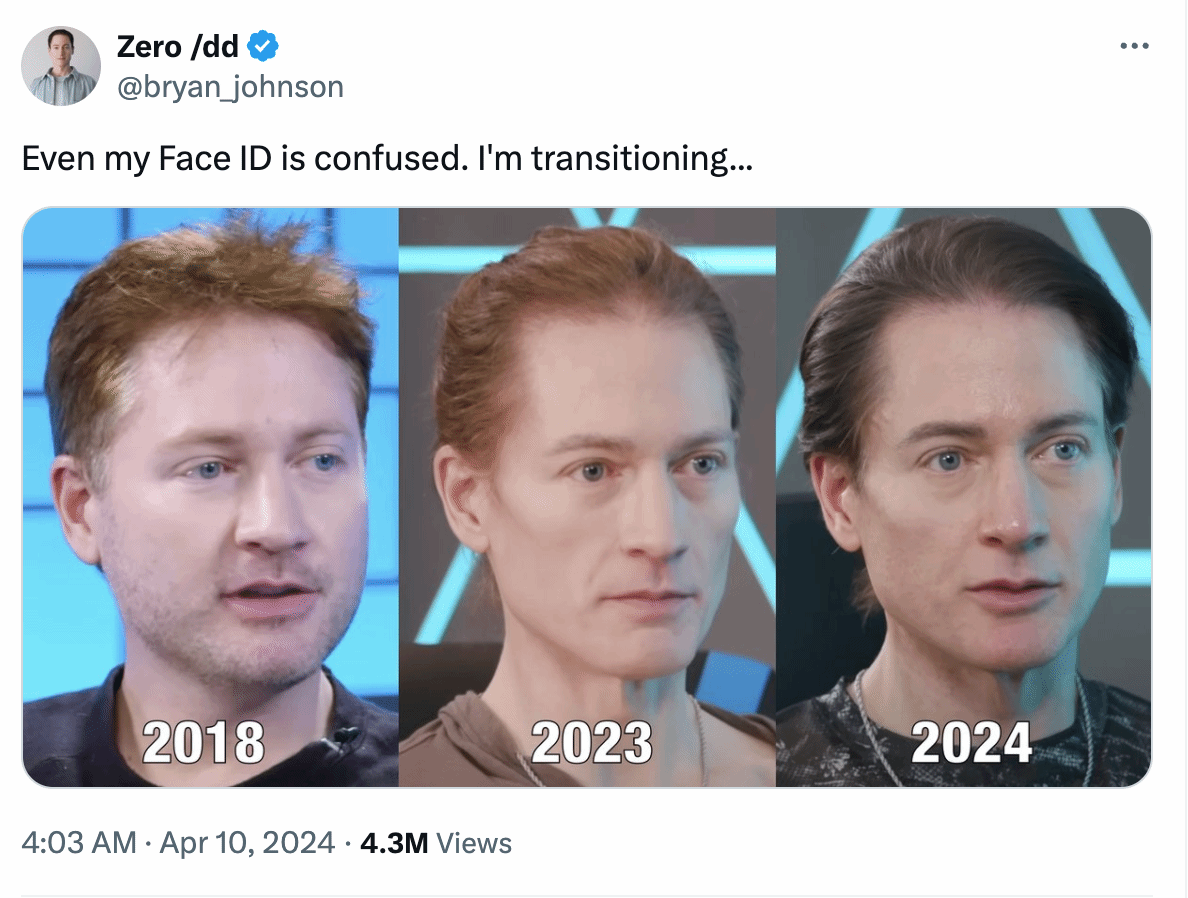Viewport: 1188px width, 898px height.
Task: Click the "2023" year caption on the image
Action: (x=592, y=743)
